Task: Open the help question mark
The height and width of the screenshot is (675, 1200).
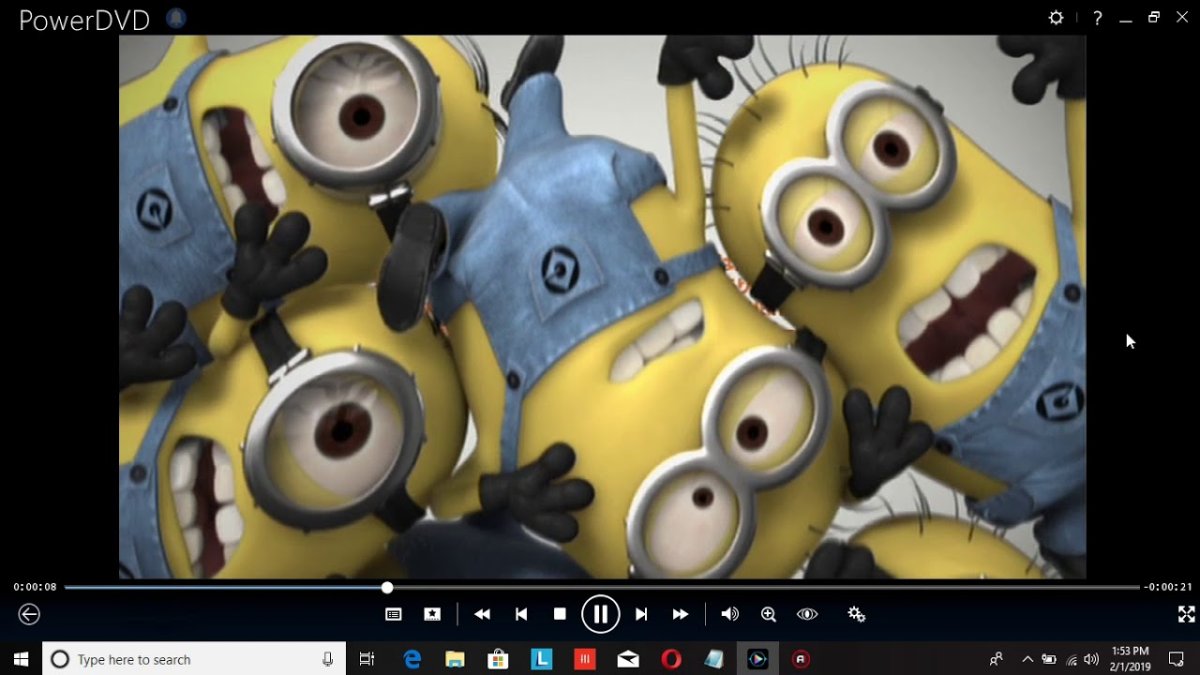Action: [1098, 18]
